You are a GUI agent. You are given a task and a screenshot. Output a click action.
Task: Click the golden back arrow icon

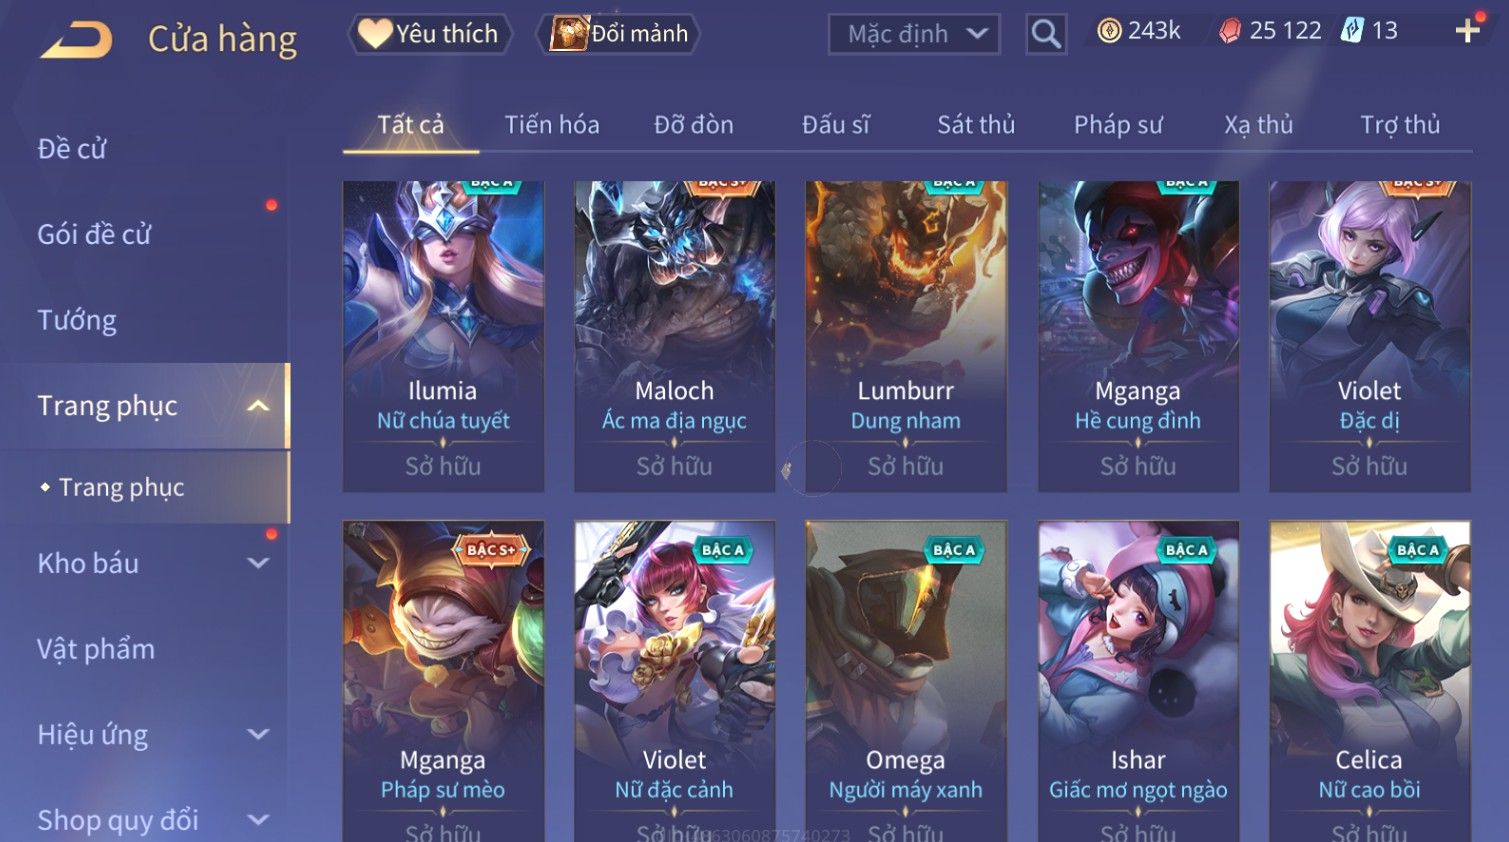point(76,40)
